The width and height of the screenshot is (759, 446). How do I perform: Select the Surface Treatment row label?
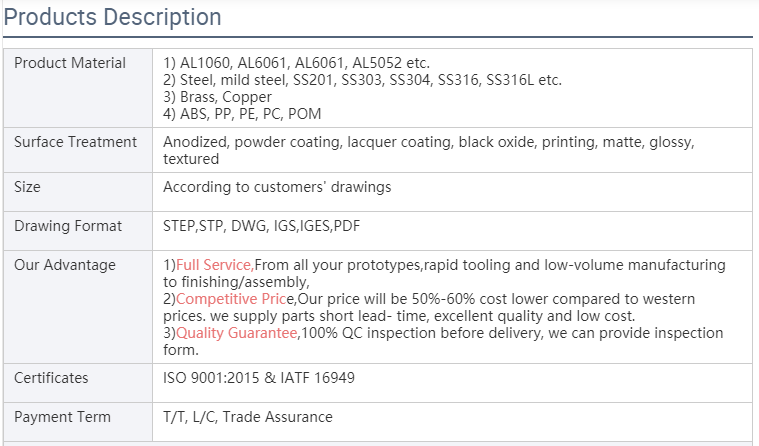(x=76, y=142)
